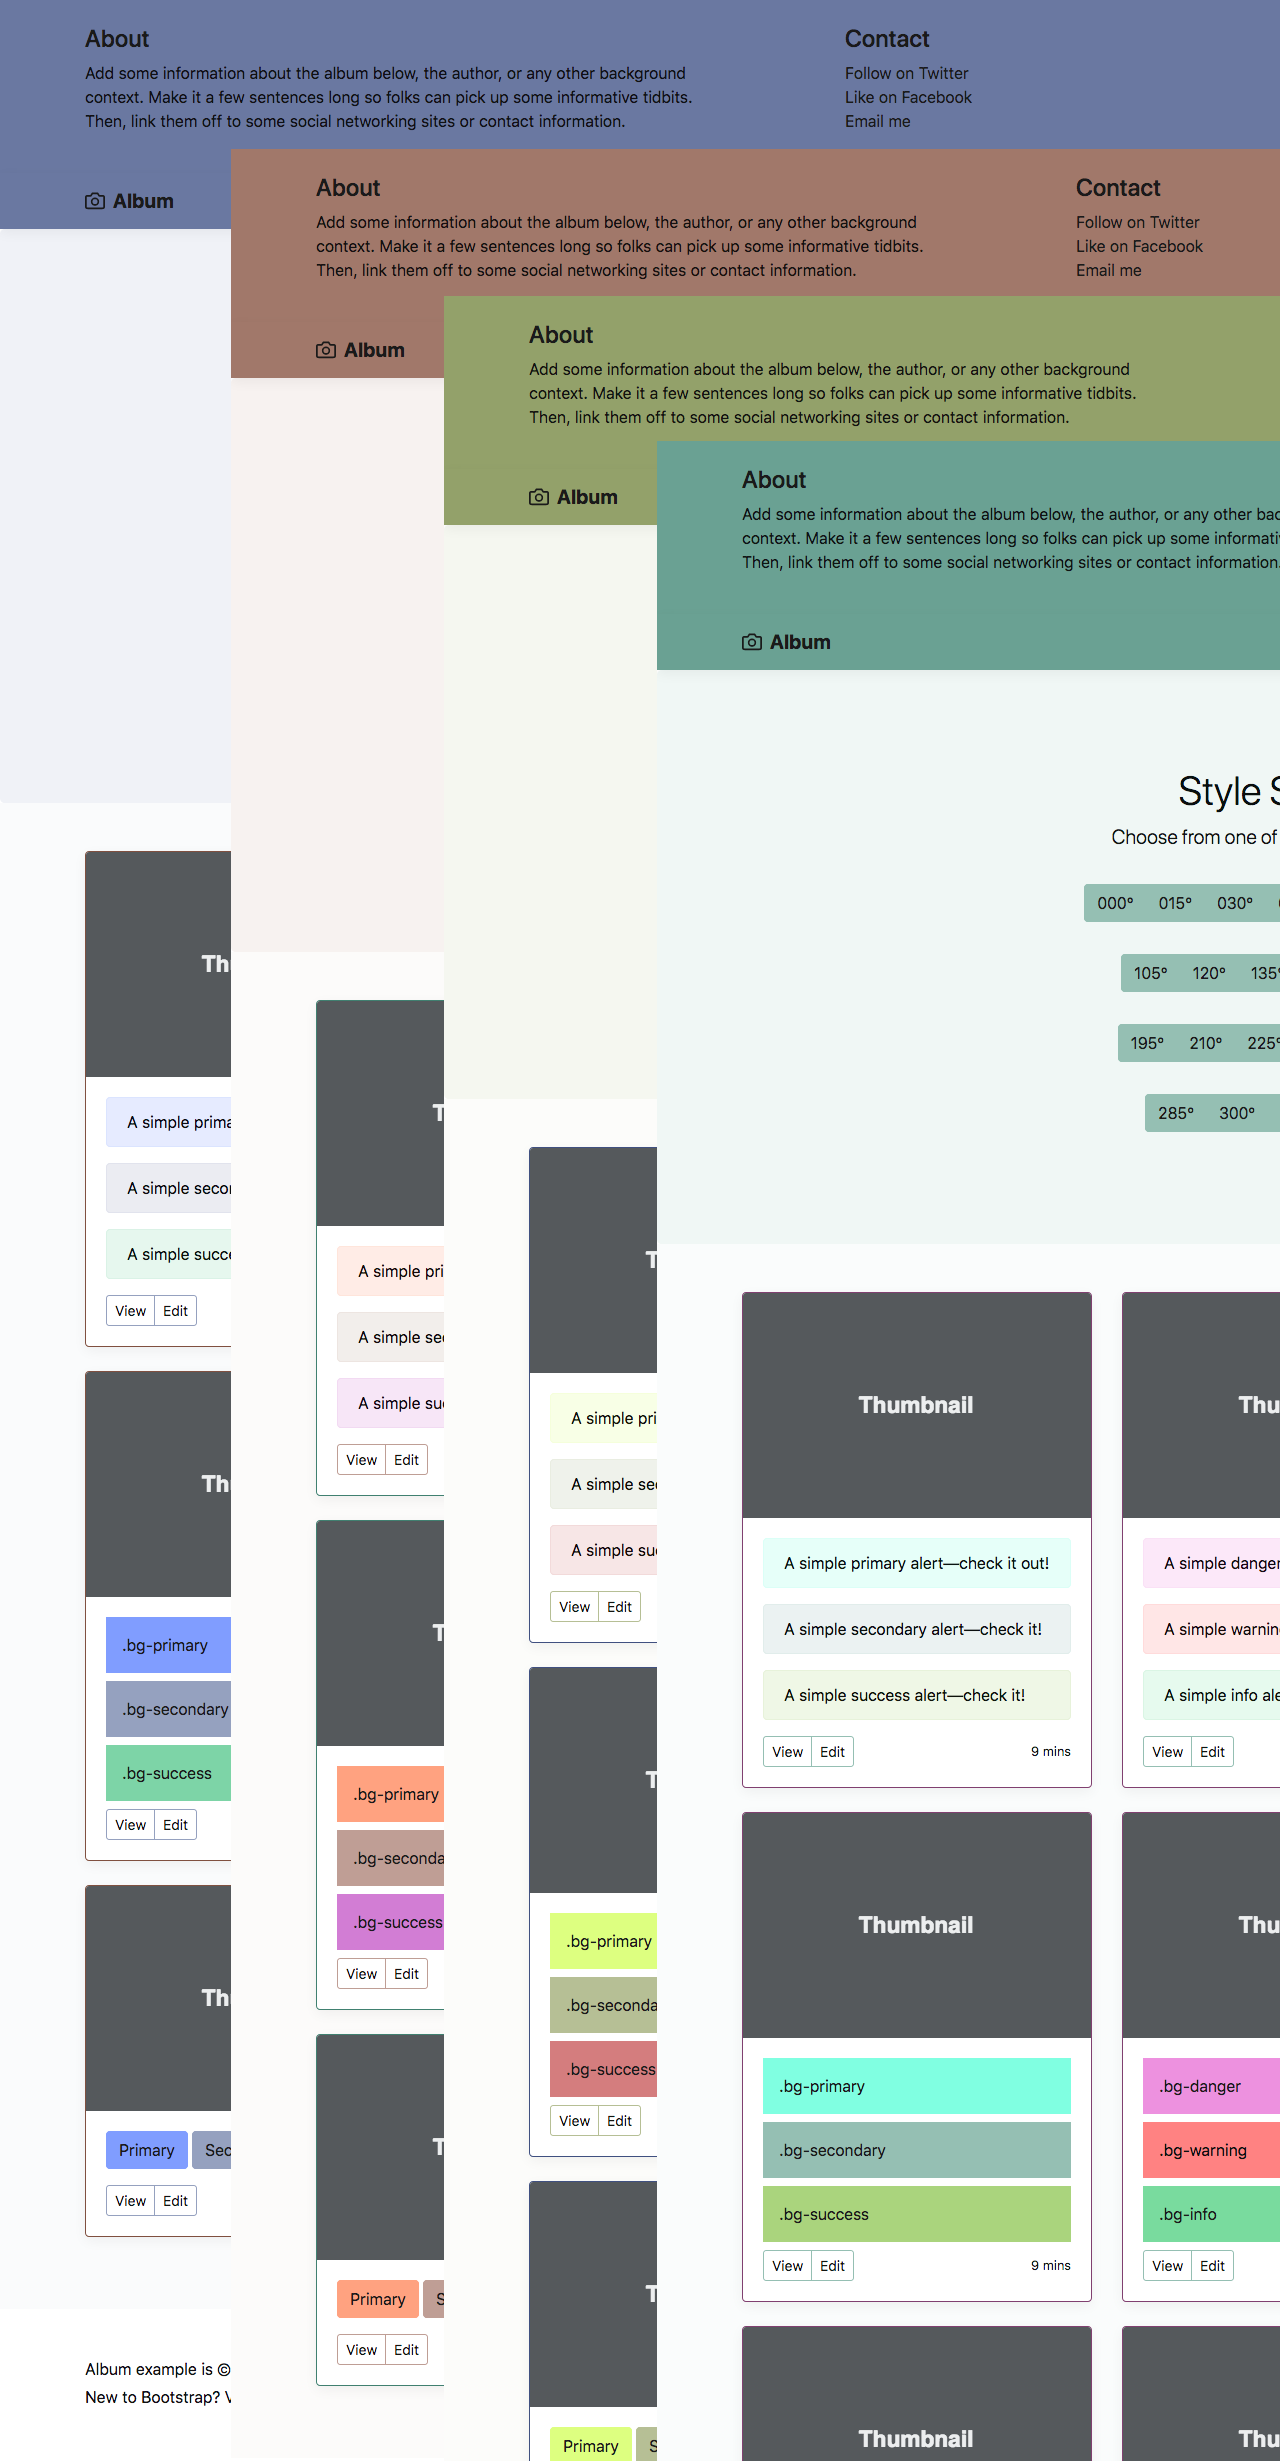Click View on brown page alerts card
This screenshot has height=2461, width=1280.
[361, 1460]
